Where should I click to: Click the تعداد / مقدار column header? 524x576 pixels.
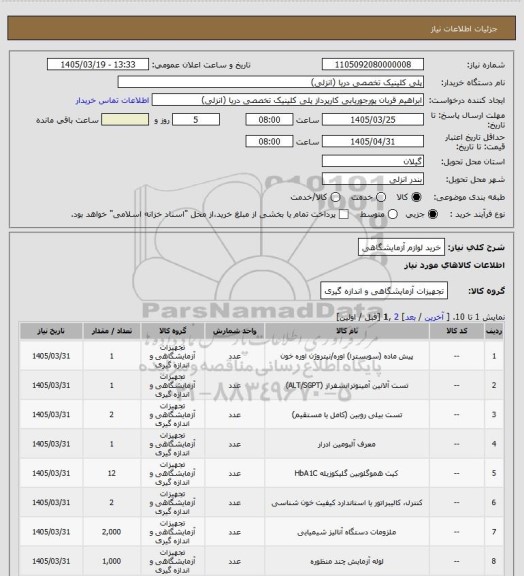112,331
